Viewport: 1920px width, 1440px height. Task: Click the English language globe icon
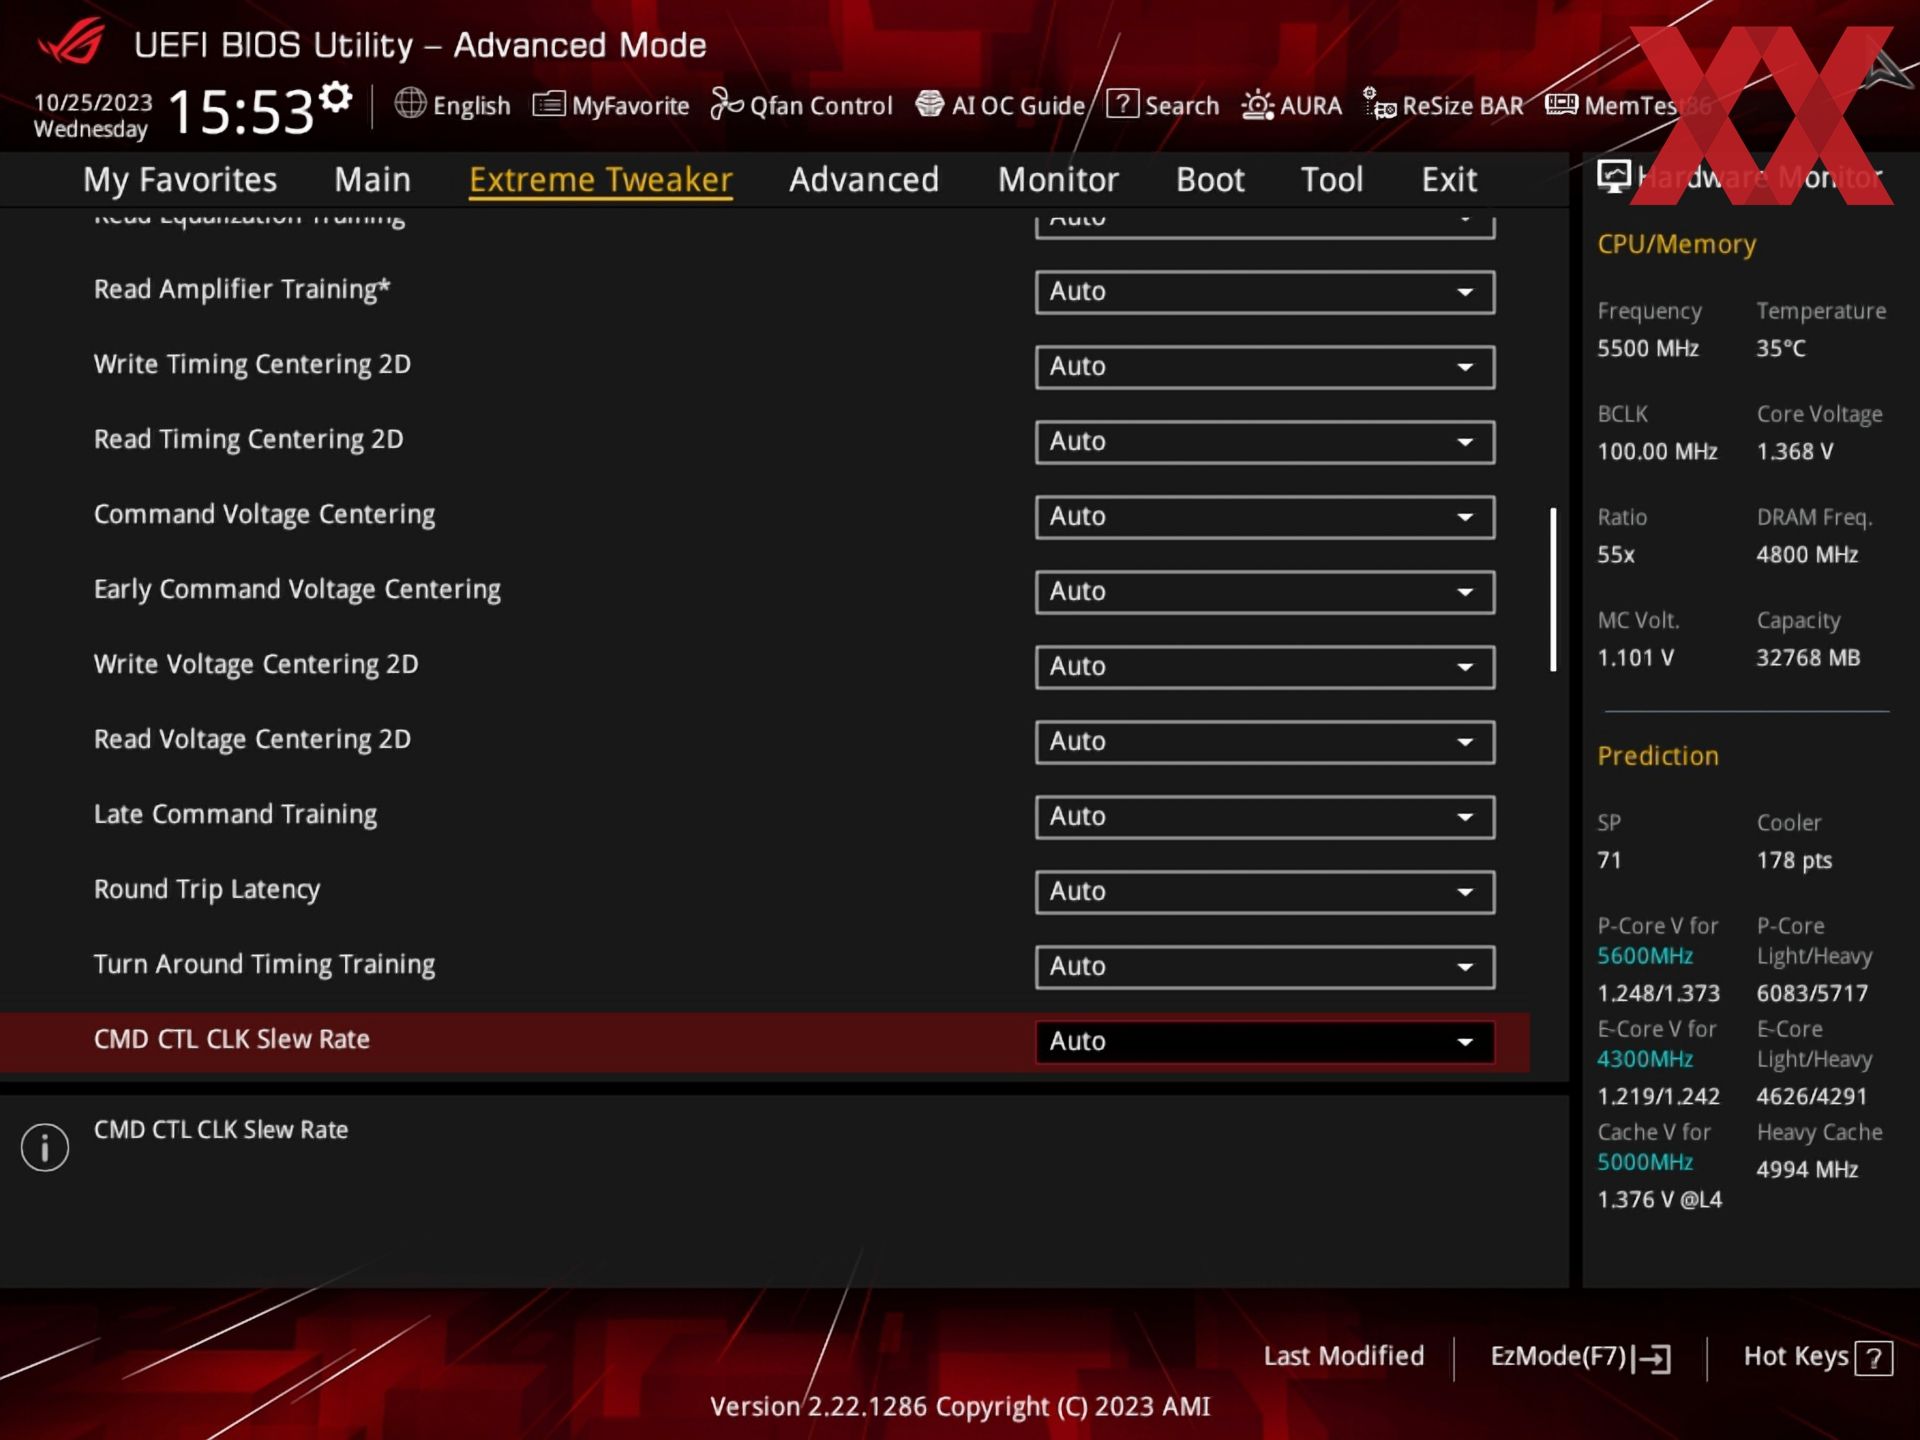tap(410, 103)
